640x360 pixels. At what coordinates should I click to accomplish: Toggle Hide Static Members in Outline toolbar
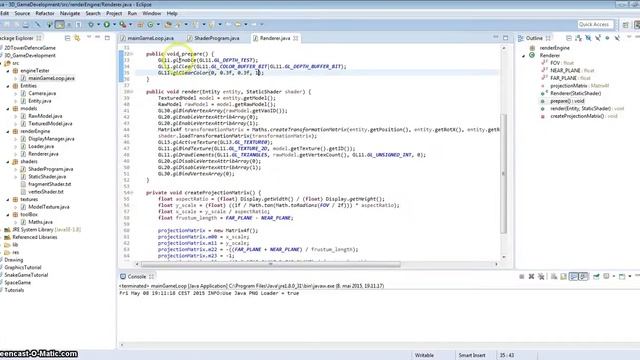tap(598, 38)
